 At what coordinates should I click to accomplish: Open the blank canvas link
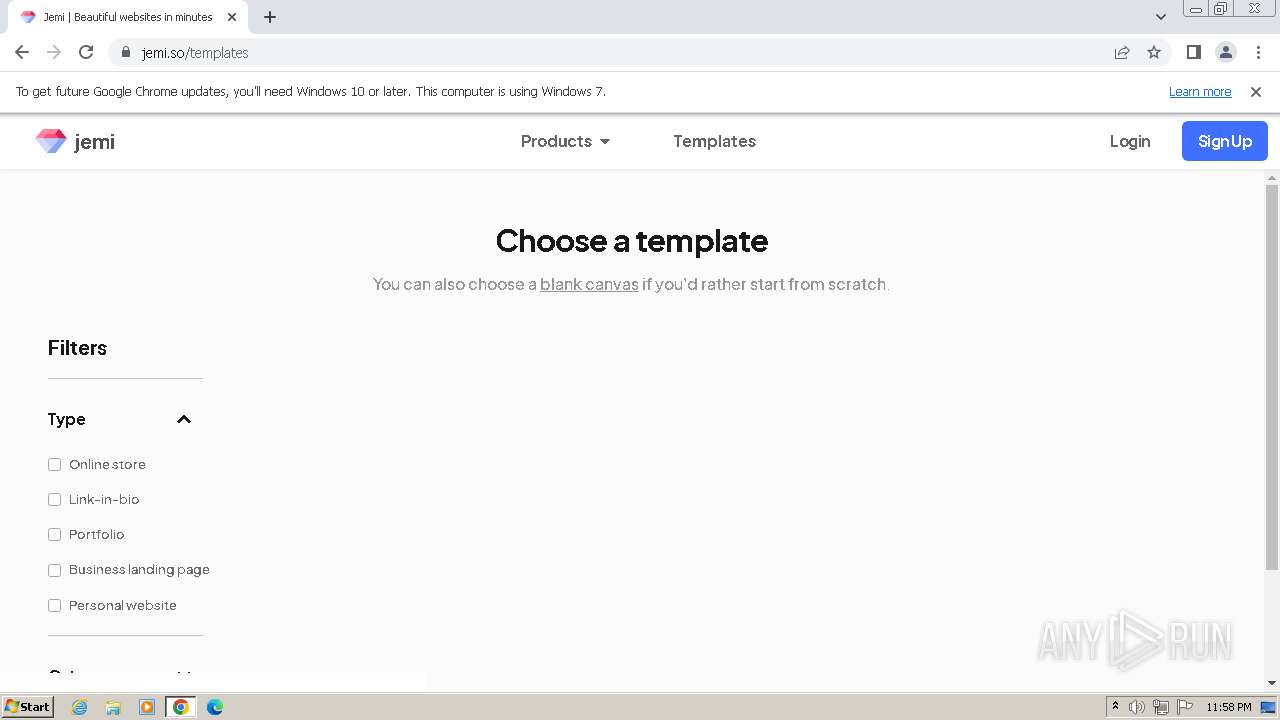tap(589, 284)
